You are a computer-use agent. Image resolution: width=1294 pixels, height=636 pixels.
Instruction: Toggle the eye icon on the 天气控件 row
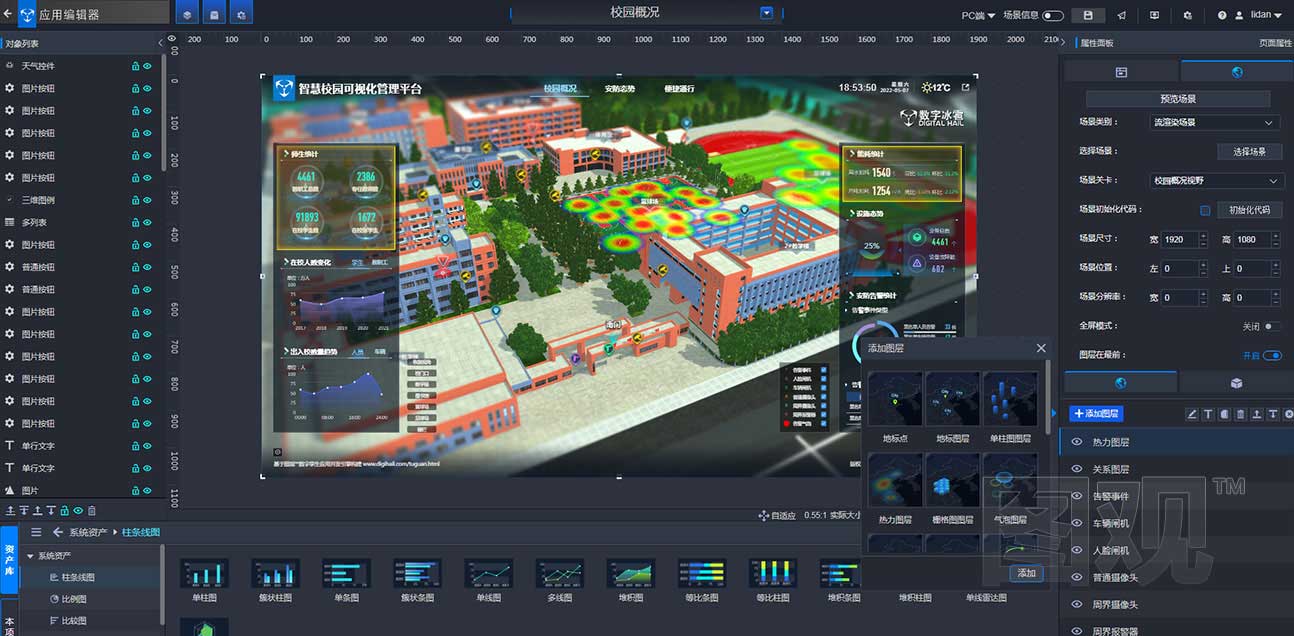coord(147,66)
